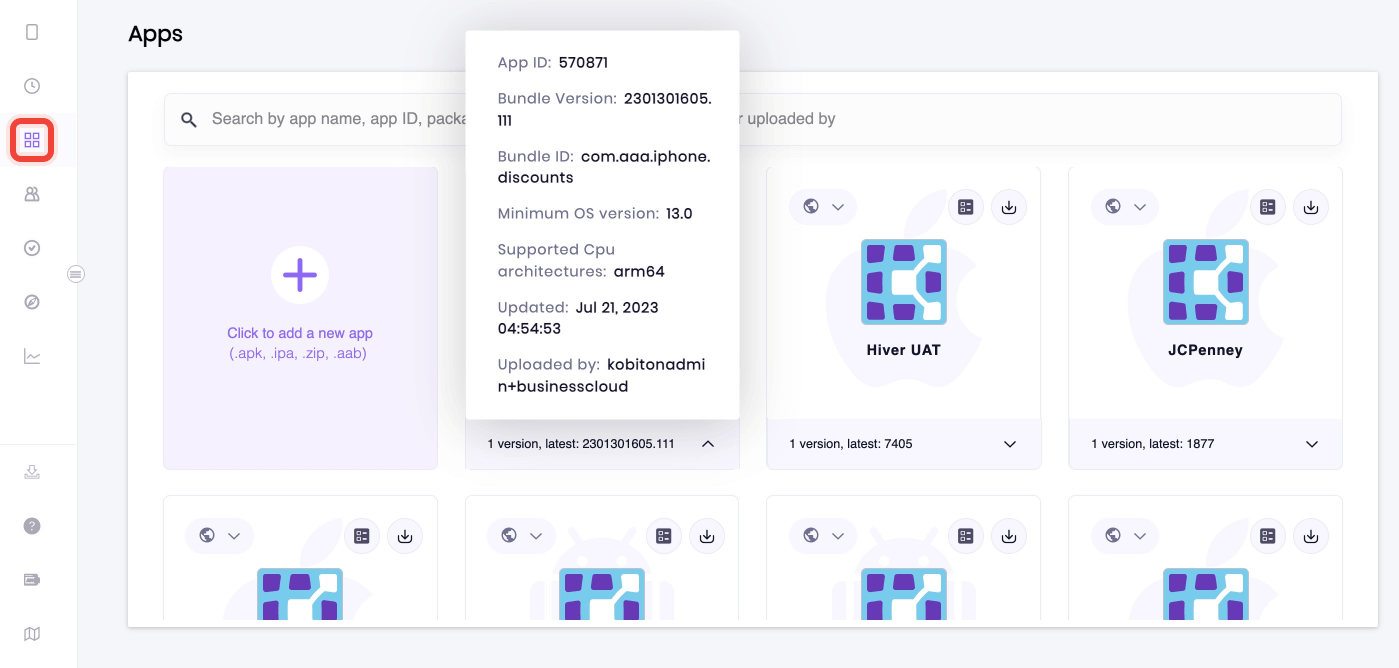
Task: Click the 'JCPenney' app name
Action: (x=1206, y=351)
